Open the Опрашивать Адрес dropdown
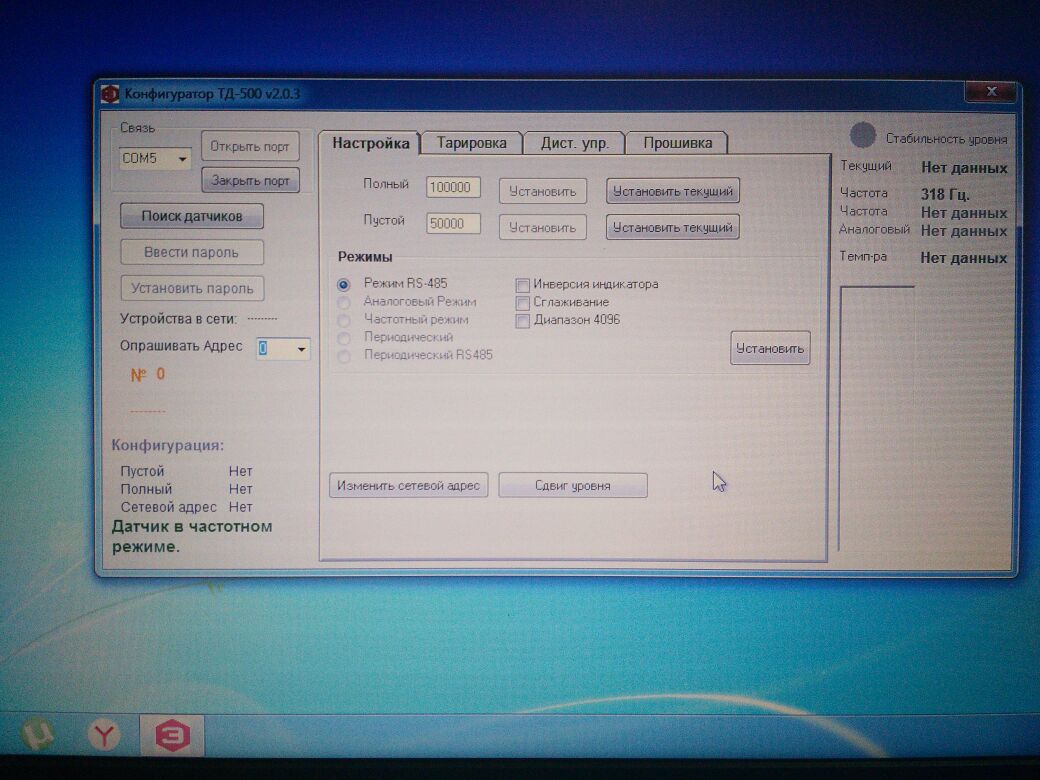The width and height of the screenshot is (1040, 780). pos(300,349)
